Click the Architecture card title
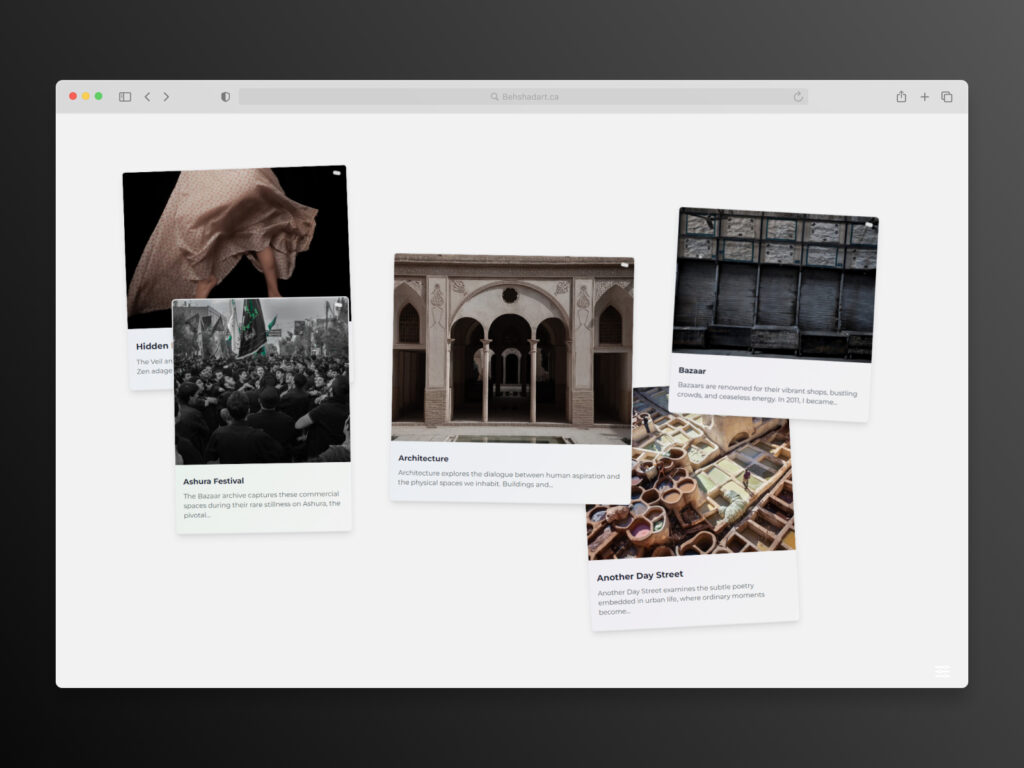The width and height of the screenshot is (1024, 768). click(x=423, y=458)
